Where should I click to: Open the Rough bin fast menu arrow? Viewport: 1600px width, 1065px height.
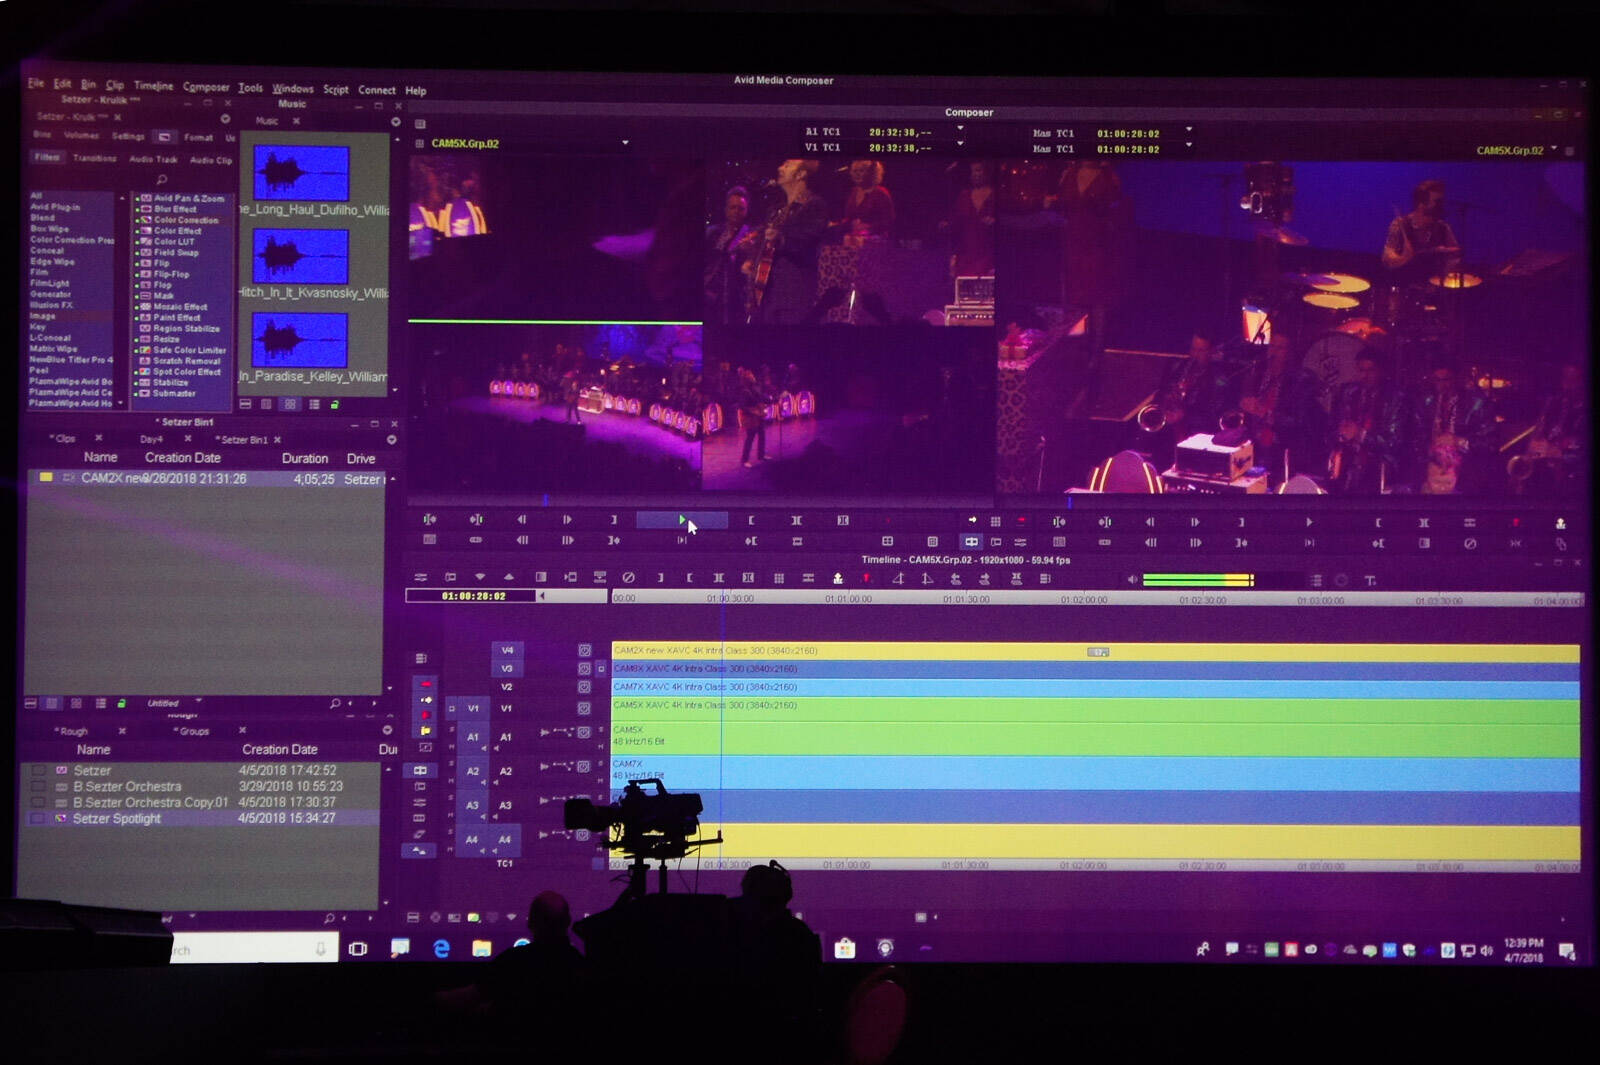388,731
